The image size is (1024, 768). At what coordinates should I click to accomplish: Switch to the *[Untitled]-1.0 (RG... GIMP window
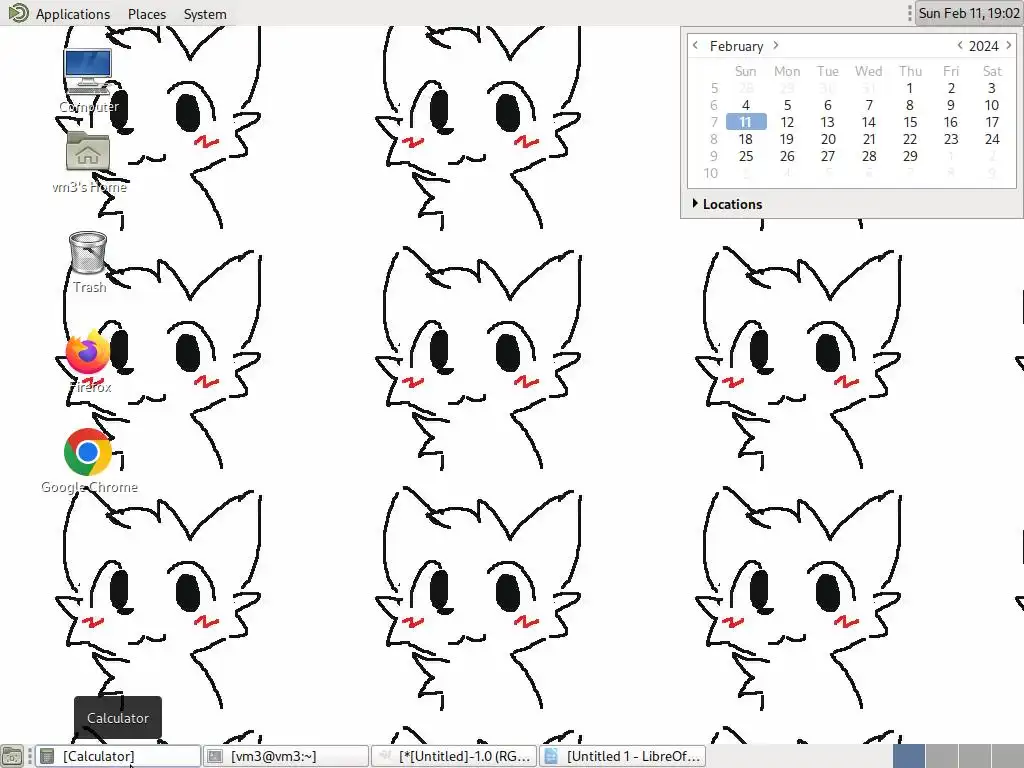pos(453,756)
